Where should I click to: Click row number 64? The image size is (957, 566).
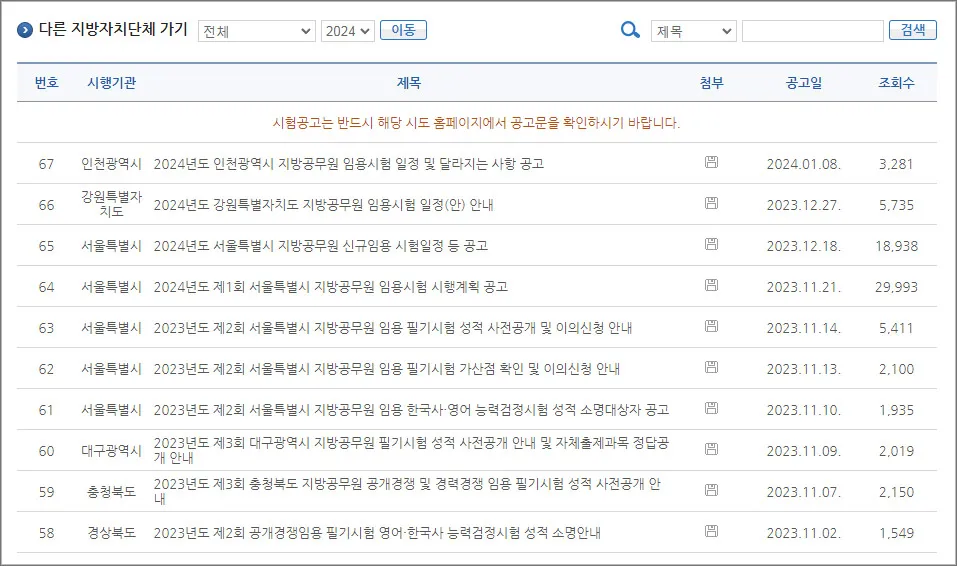coord(46,287)
